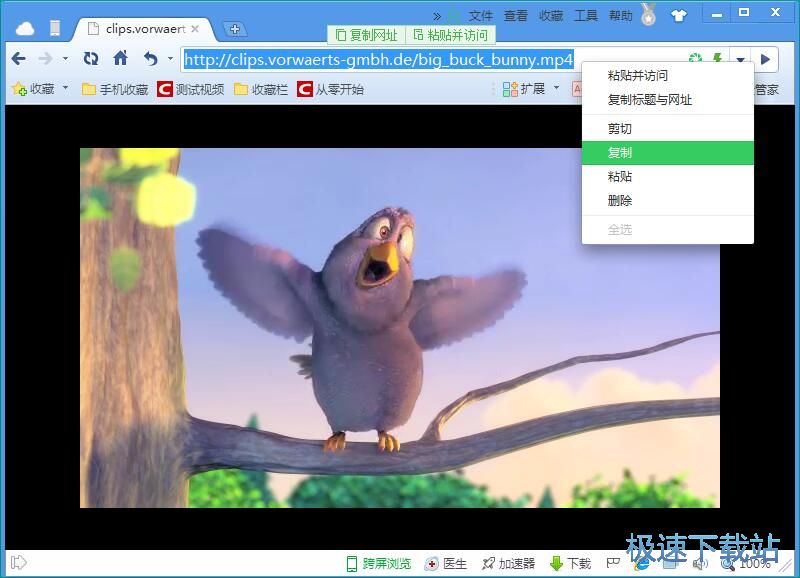This screenshot has height=578, width=800.
Task: Click the flag icon in status bar
Action: pos(613,563)
